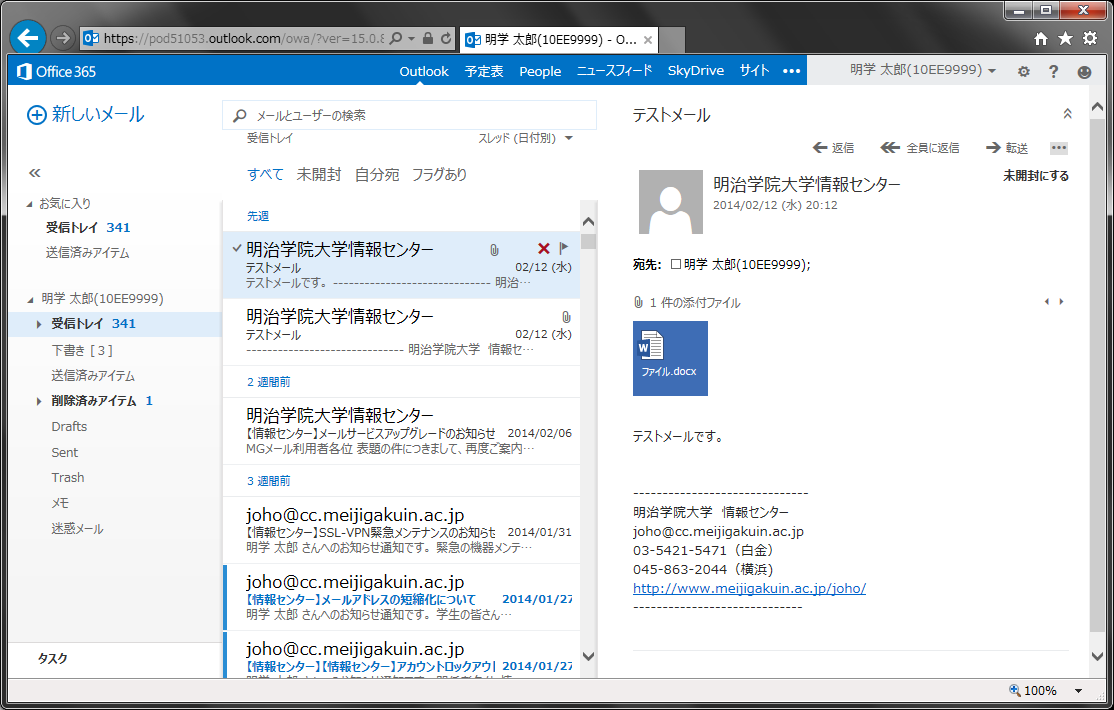Open the タスク link
The width and height of the screenshot is (1114, 710).
point(53,659)
